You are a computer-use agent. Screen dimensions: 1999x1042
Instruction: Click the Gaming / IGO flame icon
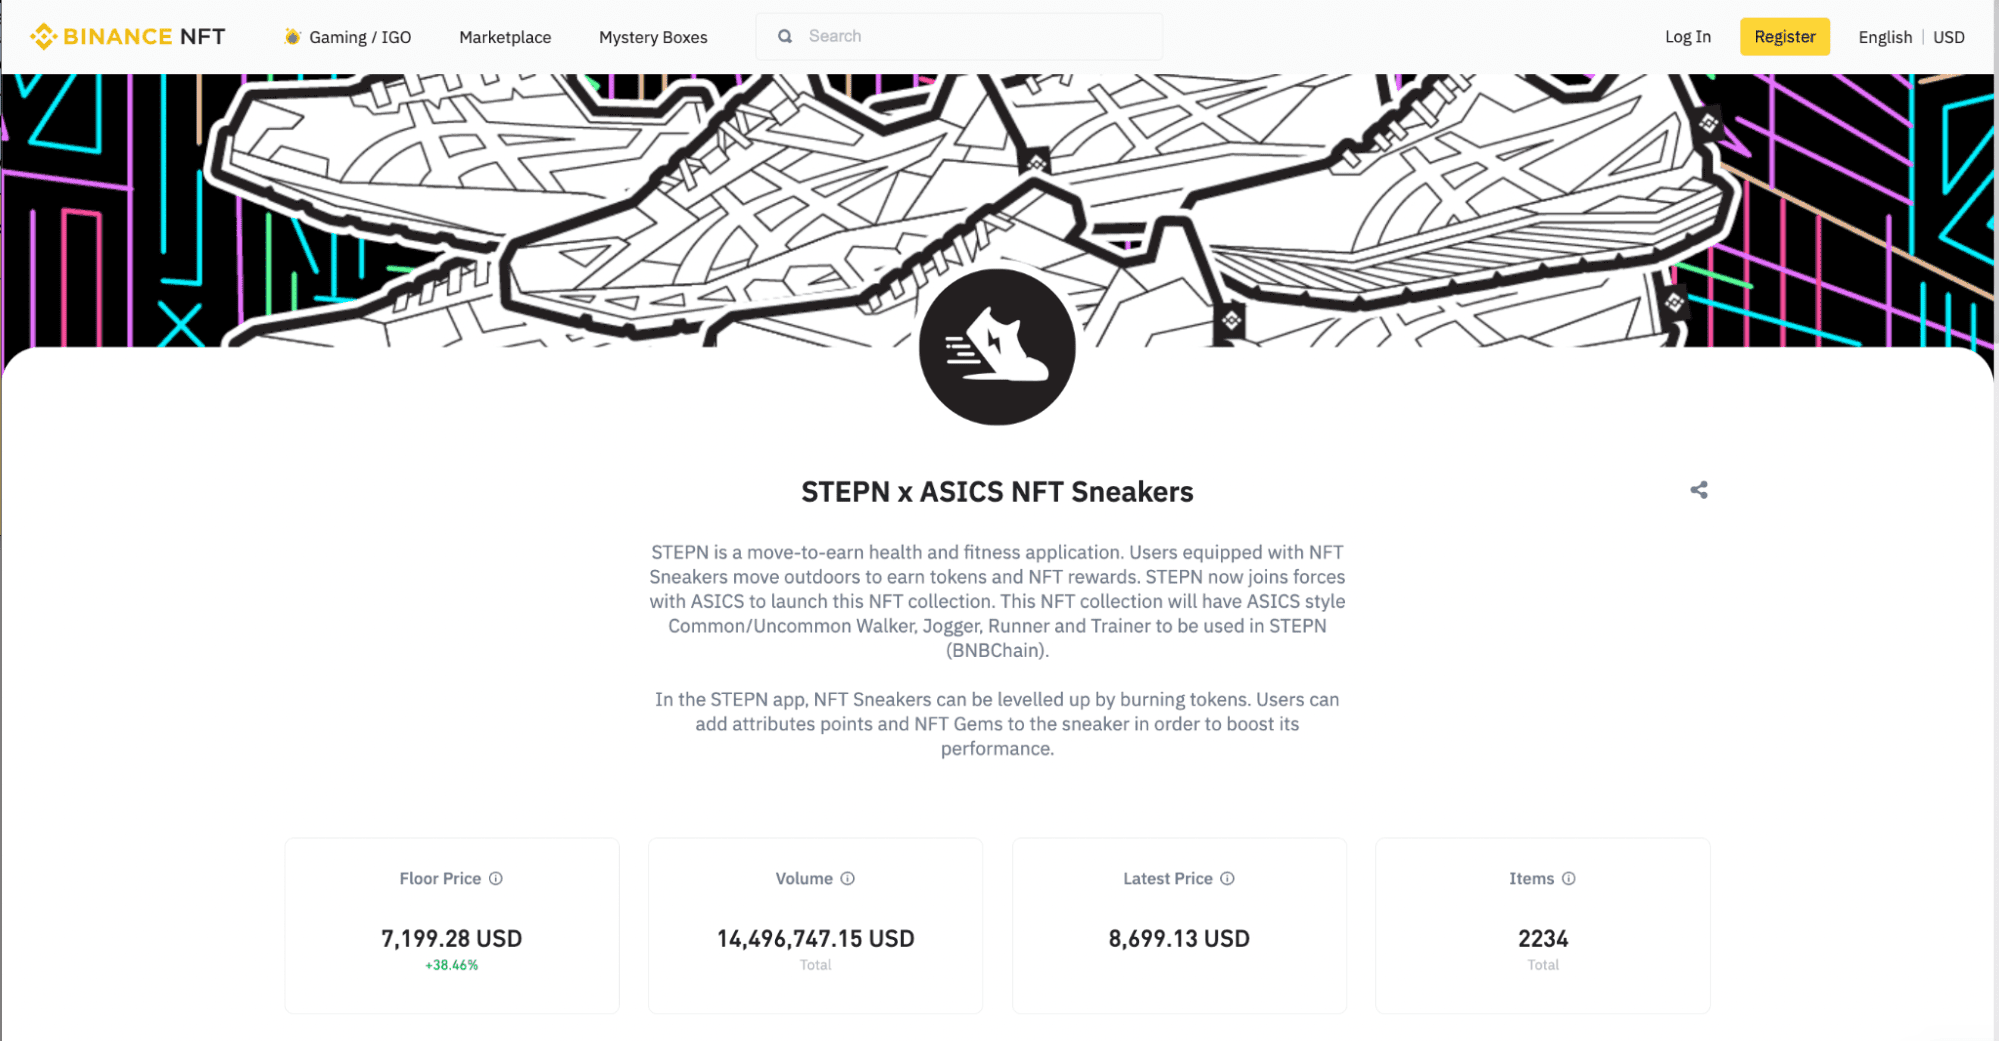click(x=292, y=37)
